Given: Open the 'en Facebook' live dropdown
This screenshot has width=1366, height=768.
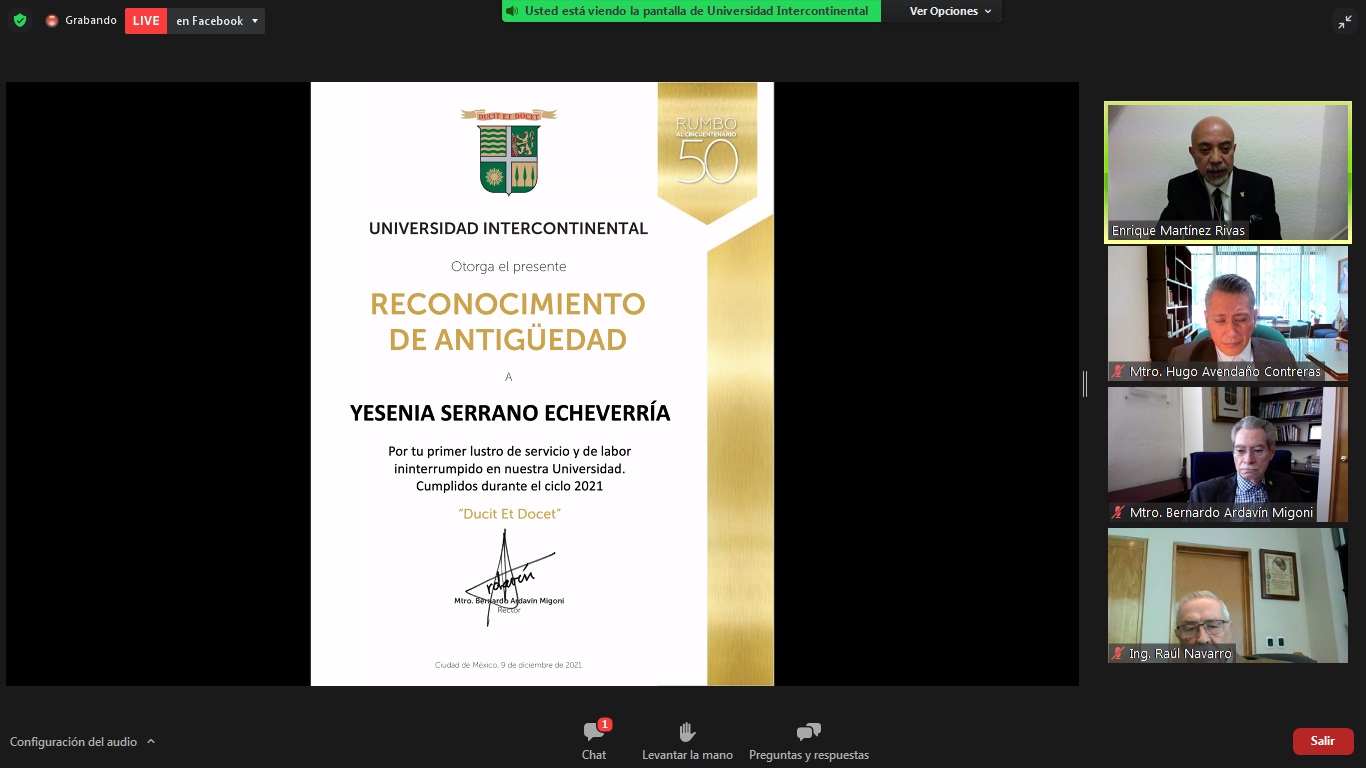Looking at the screenshot, I should coord(216,21).
